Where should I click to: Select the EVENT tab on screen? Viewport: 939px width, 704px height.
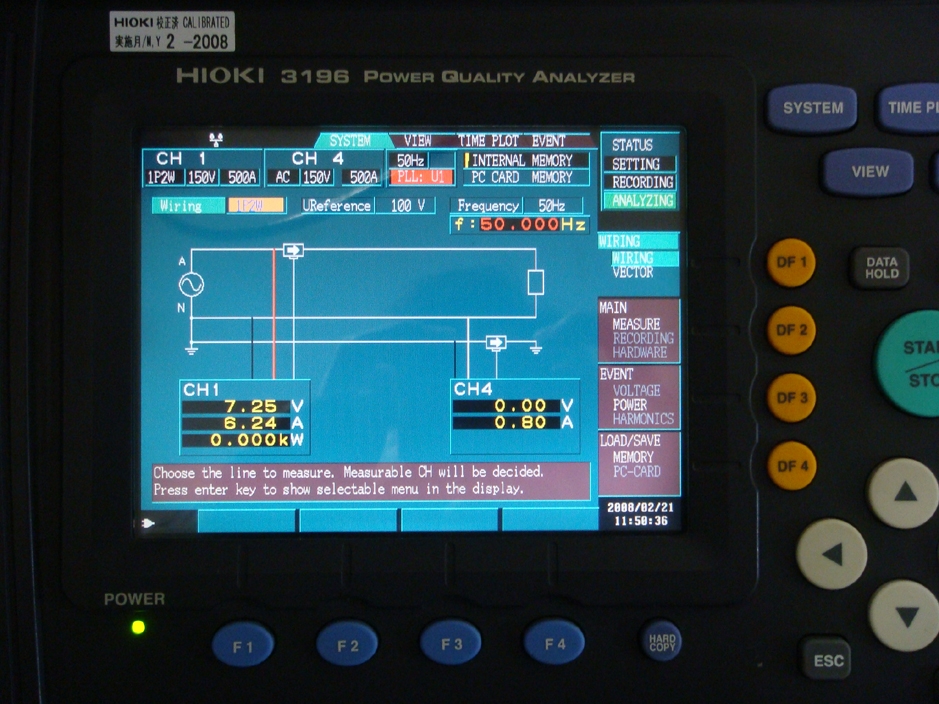[549, 141]
